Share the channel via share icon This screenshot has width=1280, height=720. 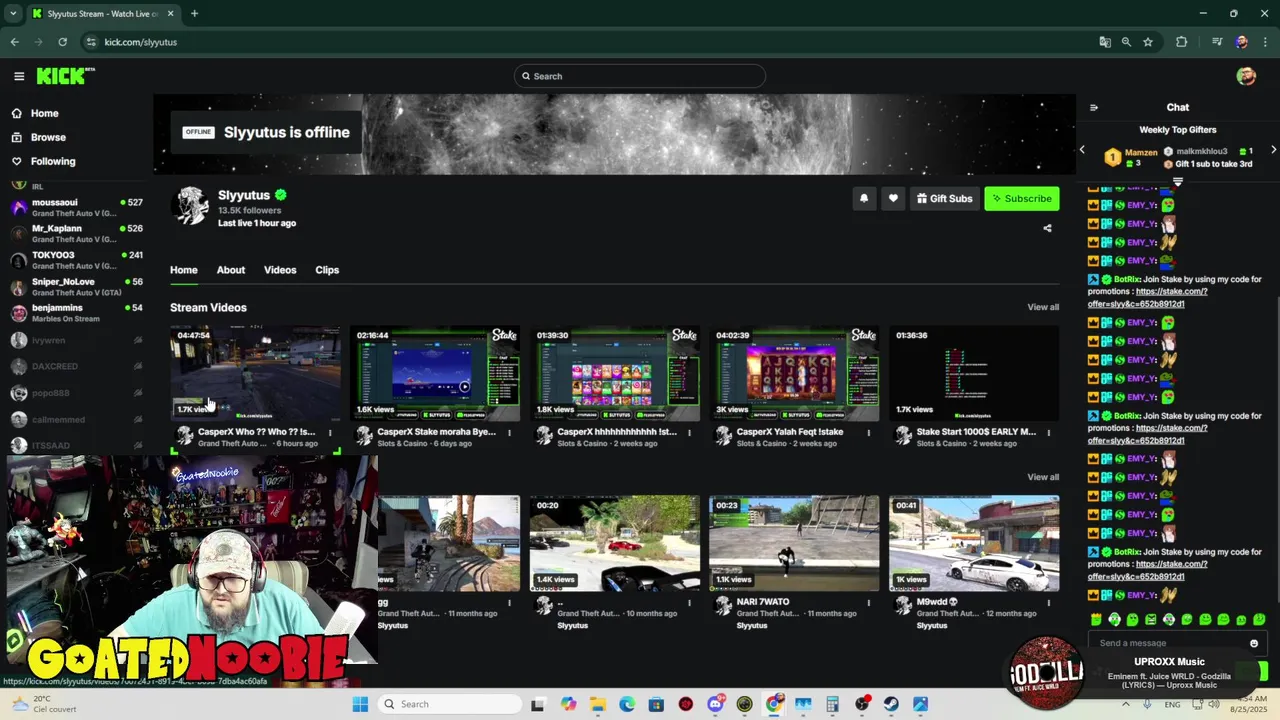pyautogui.click(x=1047, y=228)
